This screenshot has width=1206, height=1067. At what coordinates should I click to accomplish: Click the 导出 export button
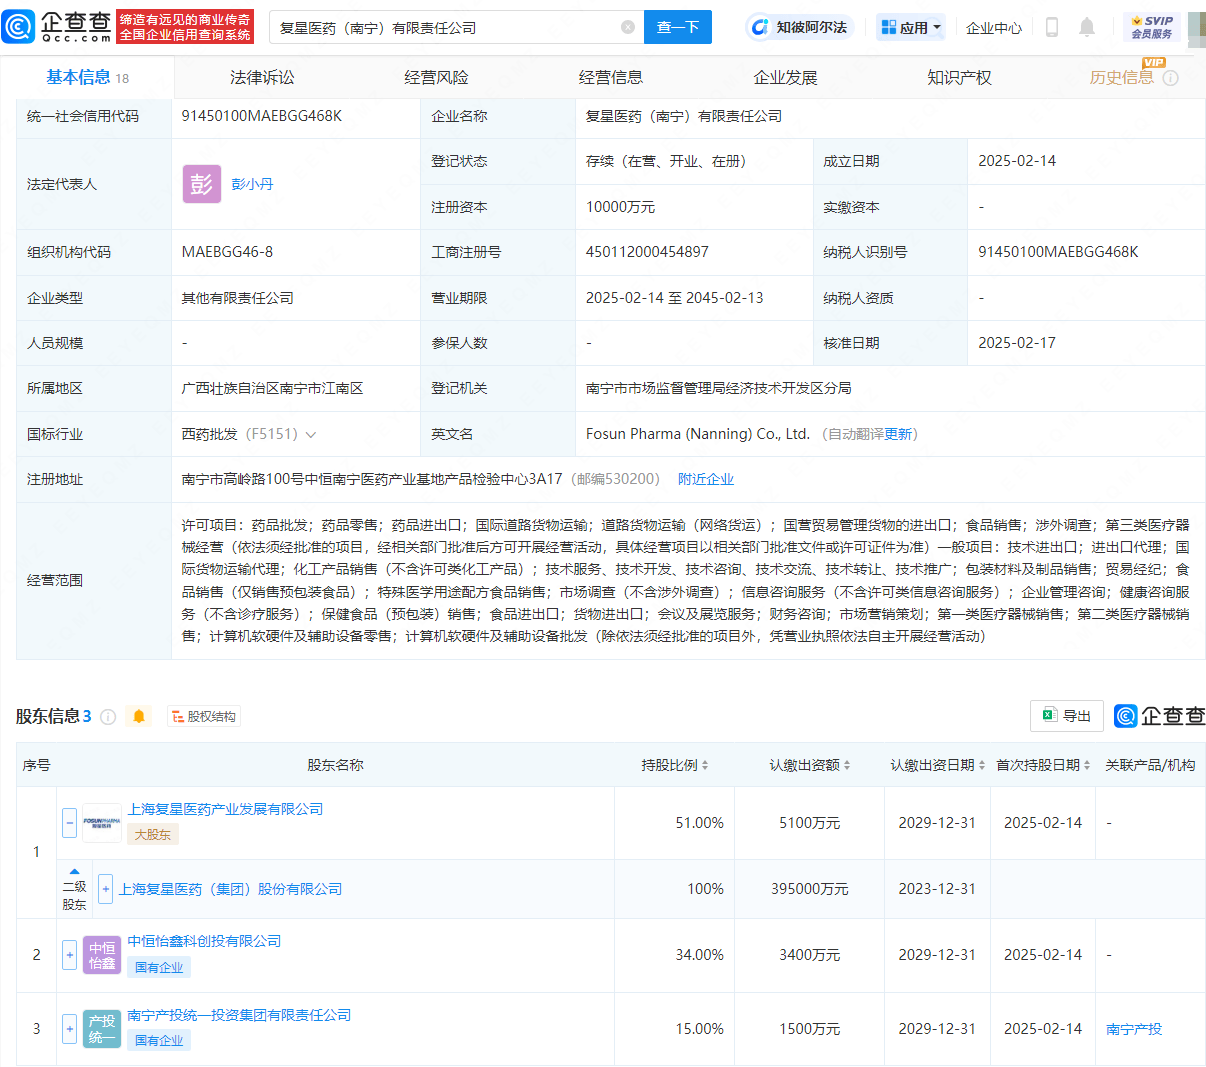click(1067, 716)
